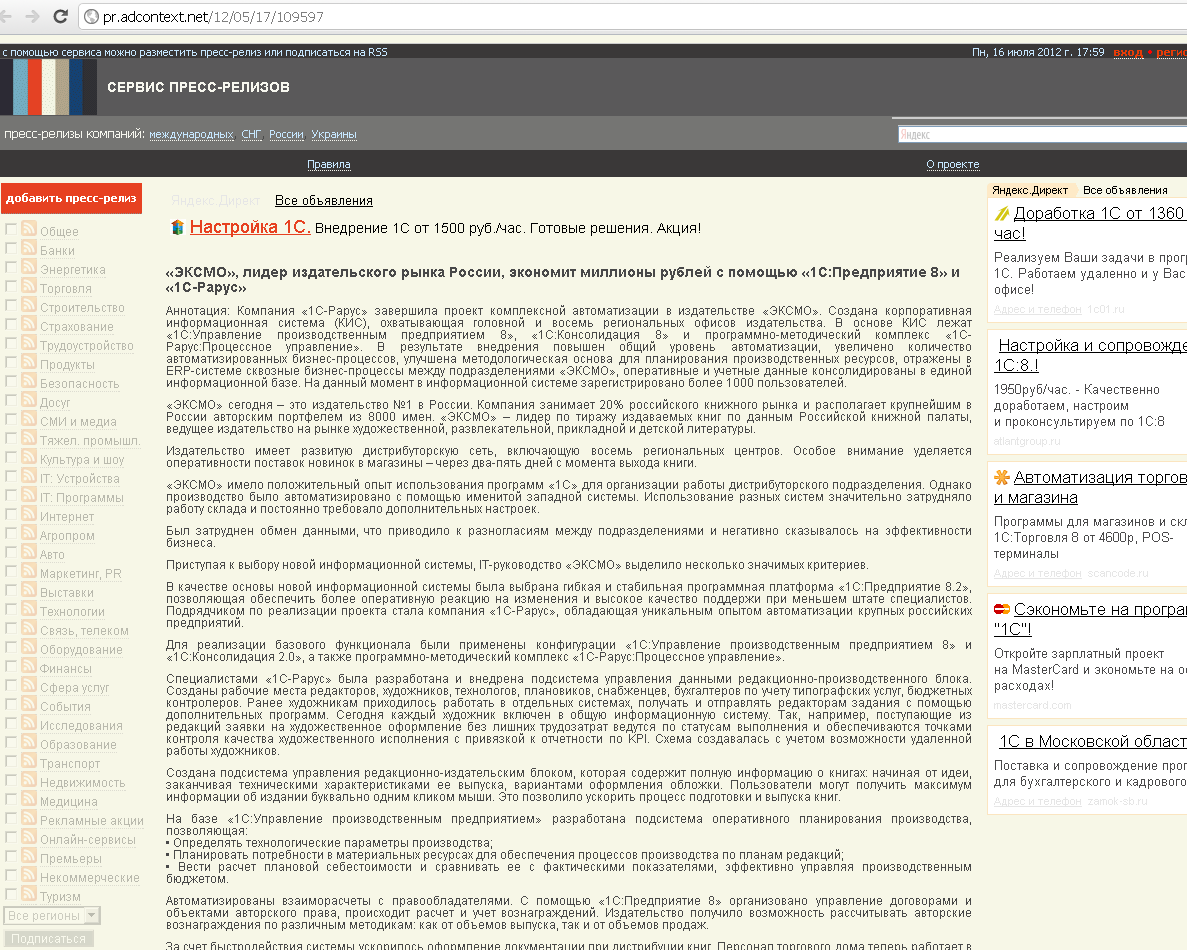Open RSS feed icon for Авто

(29, 551)
